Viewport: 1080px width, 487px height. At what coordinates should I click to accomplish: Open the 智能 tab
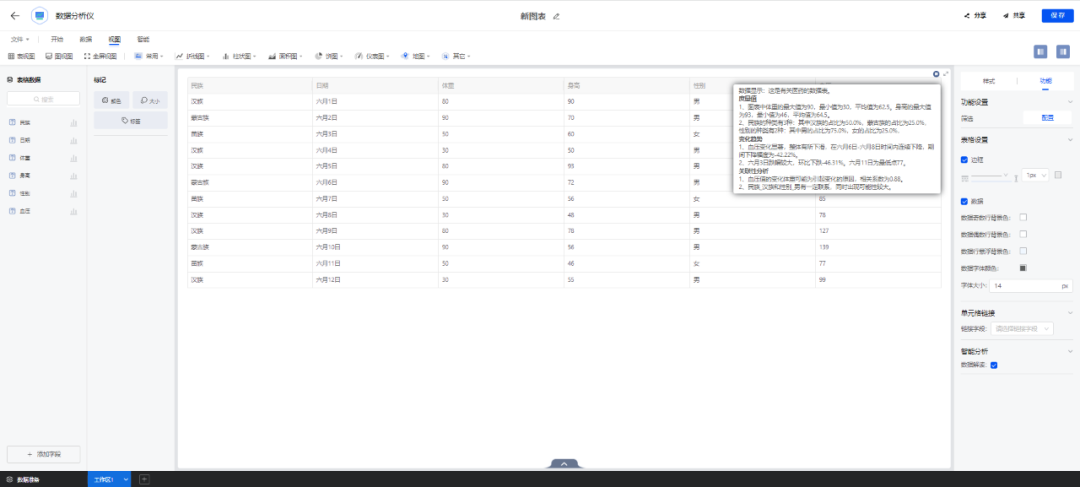tap(143, 40)
